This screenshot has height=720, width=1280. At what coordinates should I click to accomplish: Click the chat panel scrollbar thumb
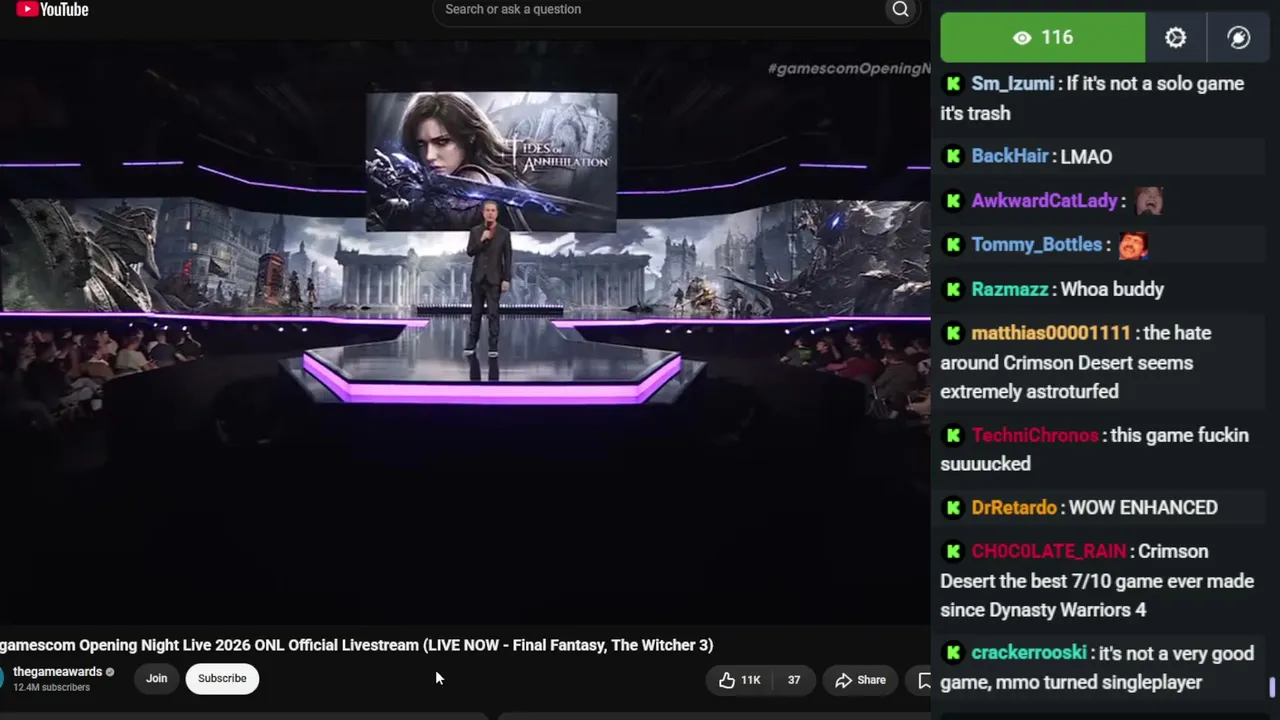1272,688
